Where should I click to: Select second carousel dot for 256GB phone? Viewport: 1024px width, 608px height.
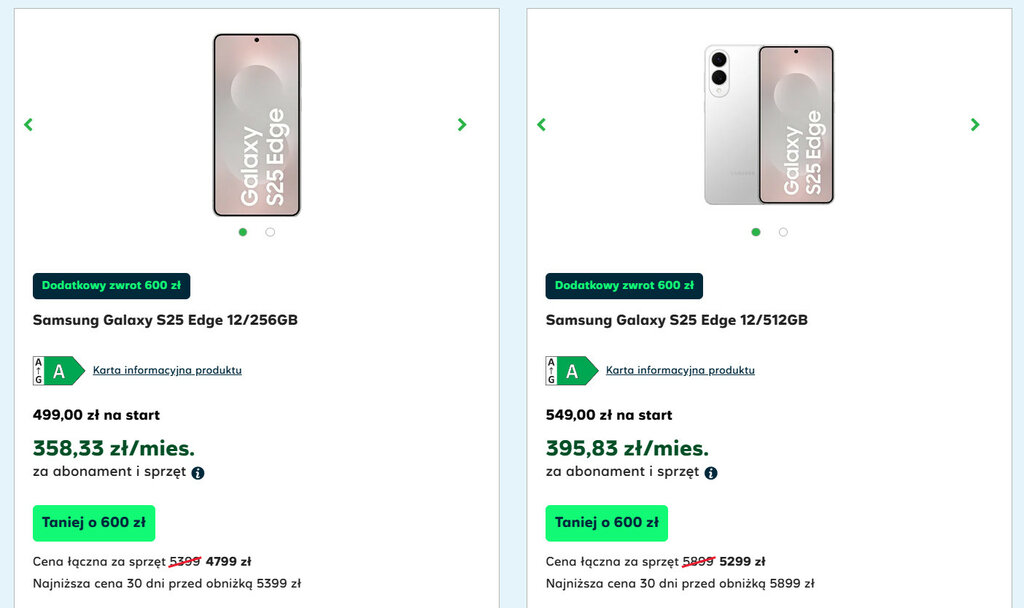[270, 232]
